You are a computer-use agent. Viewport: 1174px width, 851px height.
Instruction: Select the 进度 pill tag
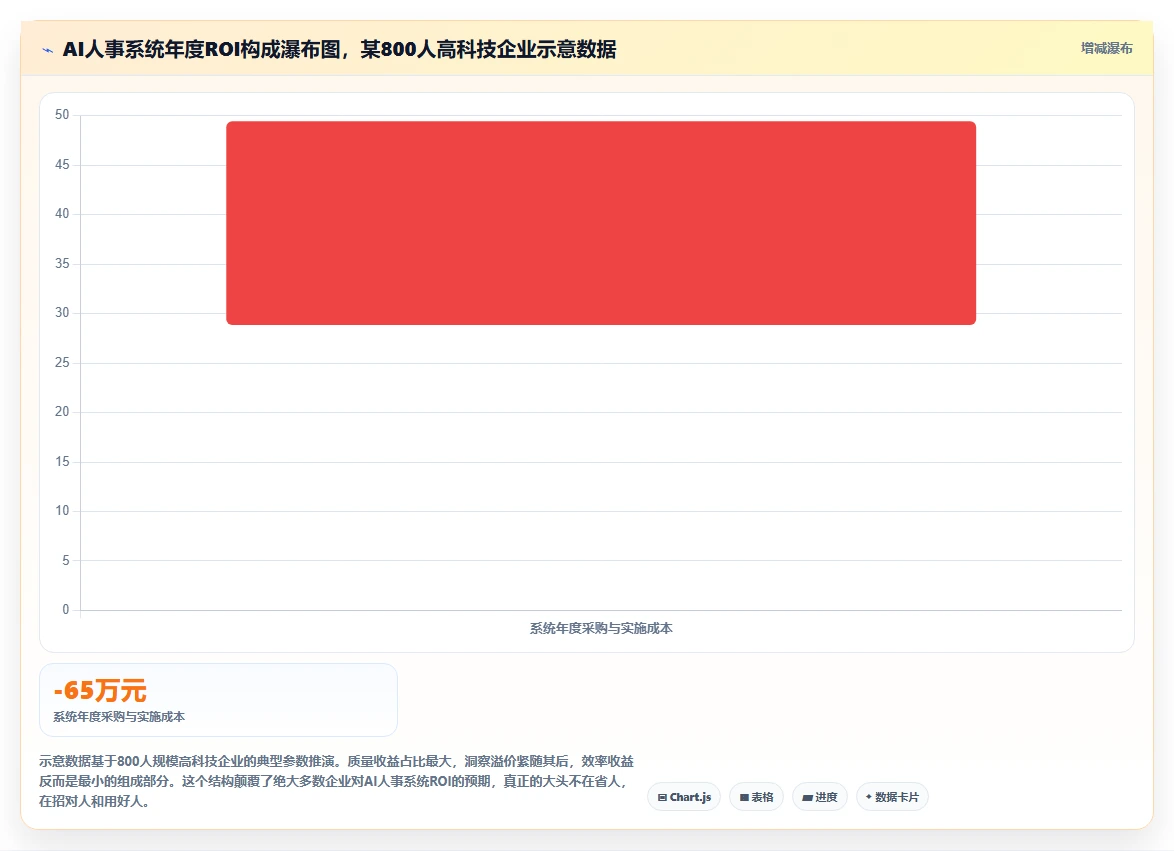(820, 797)
